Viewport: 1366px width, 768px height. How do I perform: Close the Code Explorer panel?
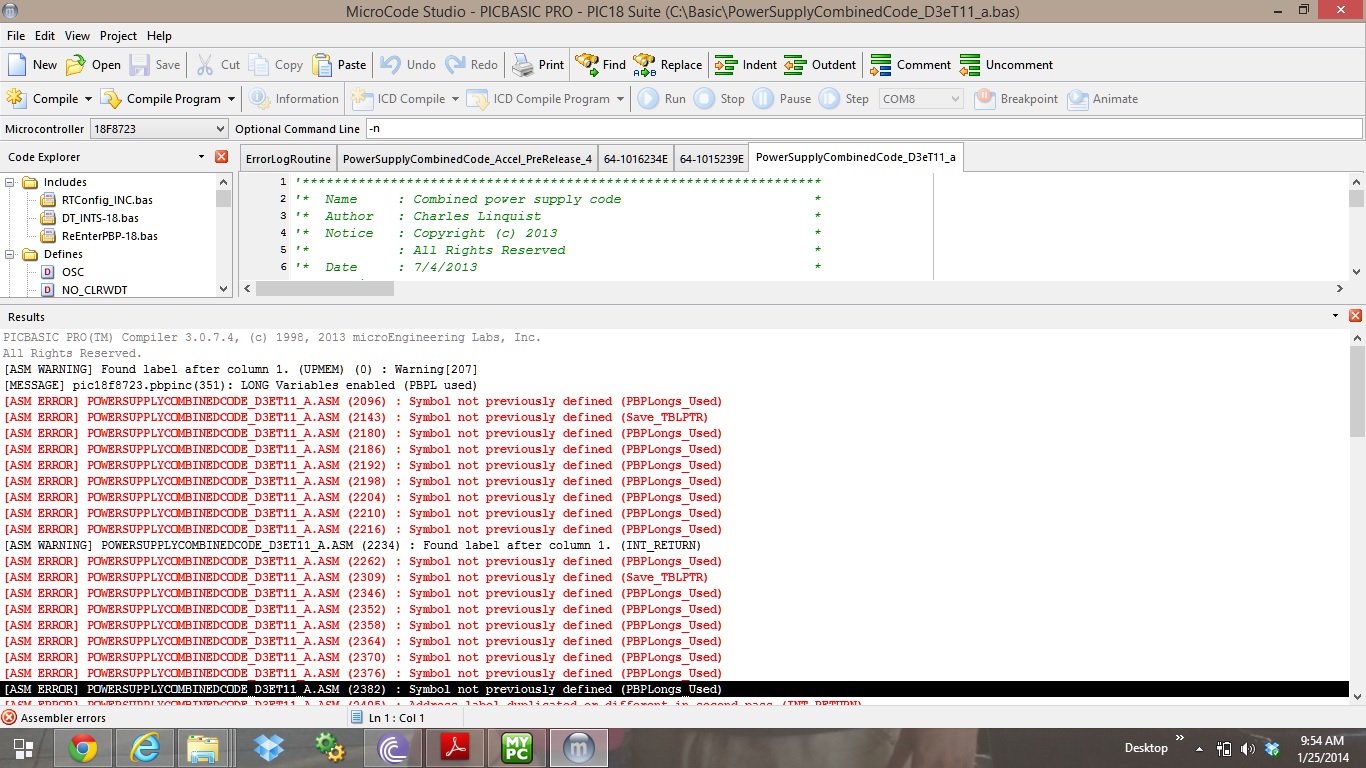[222, 157]
